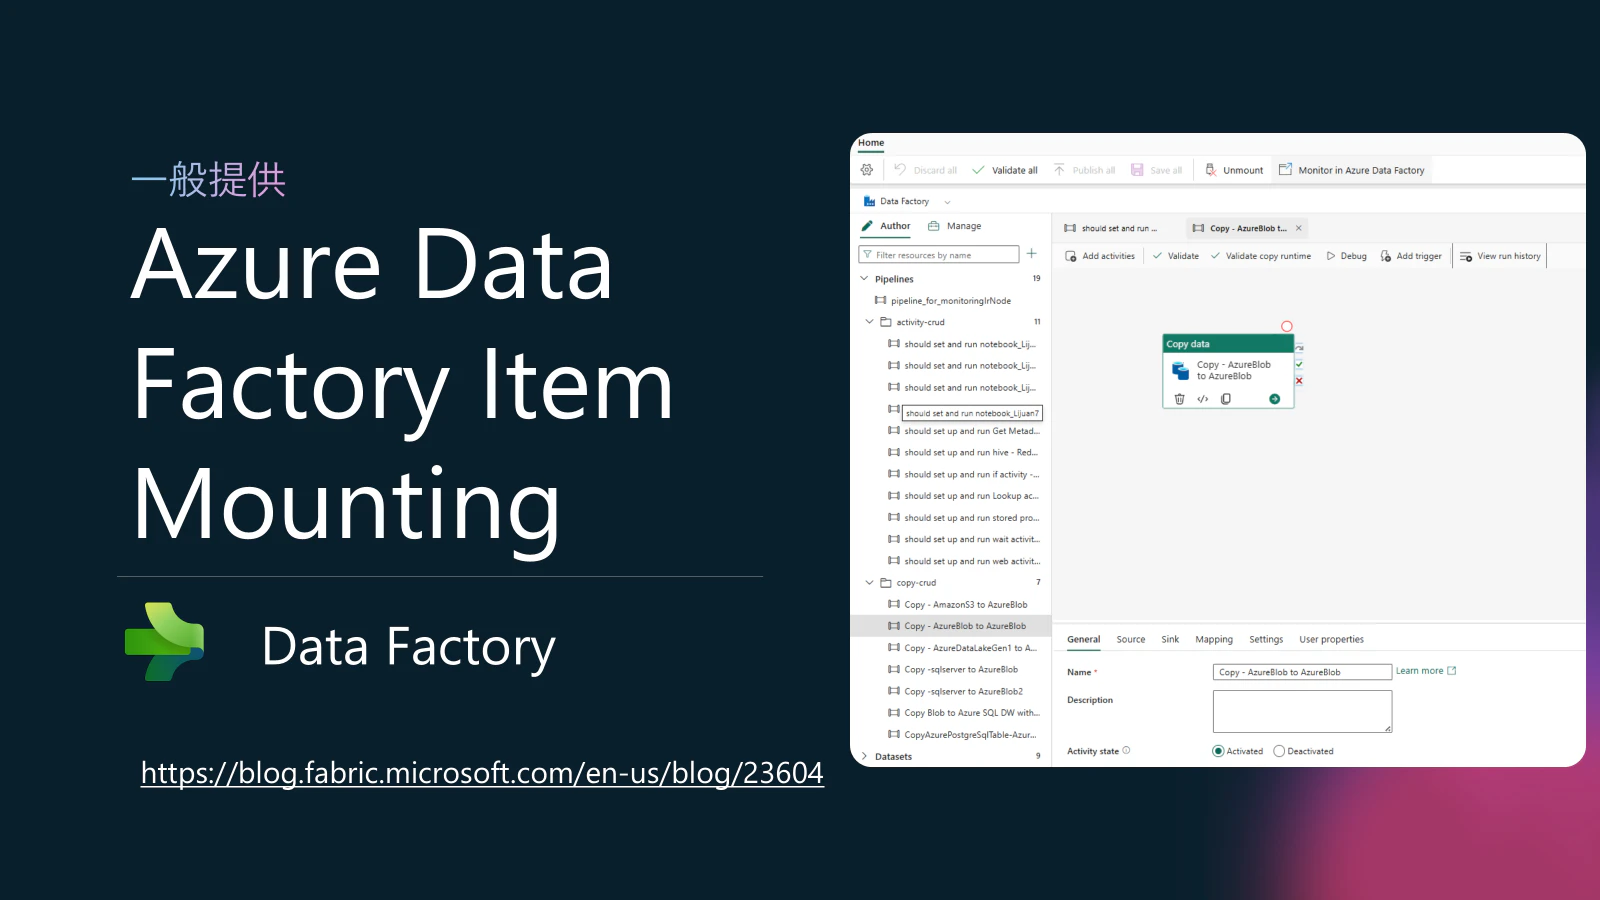Image resolution: width=1600 pixels, height=900 pixels.
Task: Open the settings gear in Home toolbar
Action: pyautogui.click(x=867, y=170)
